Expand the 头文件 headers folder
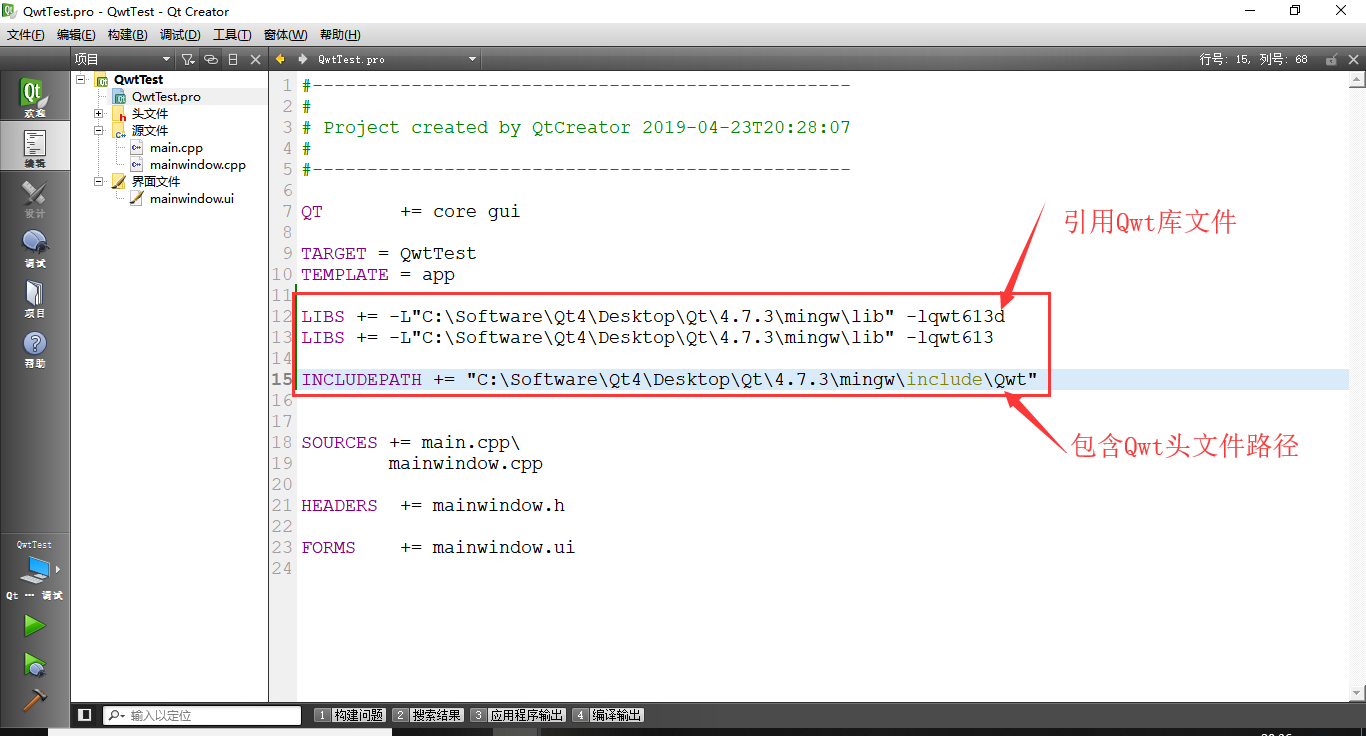Image resolution: width=1366 pixels, height=736 pixels. [x=99, y=113]
